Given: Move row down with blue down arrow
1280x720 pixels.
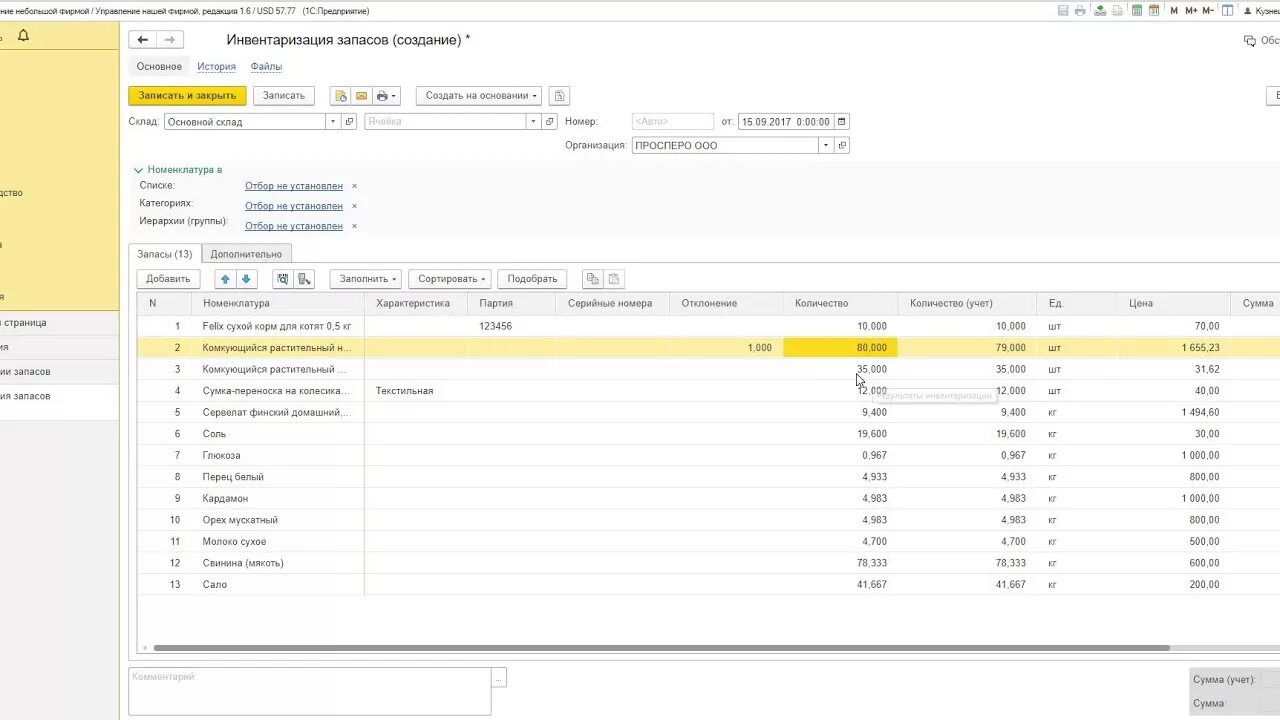Looking at the screenshot, I should click(246, 279).
